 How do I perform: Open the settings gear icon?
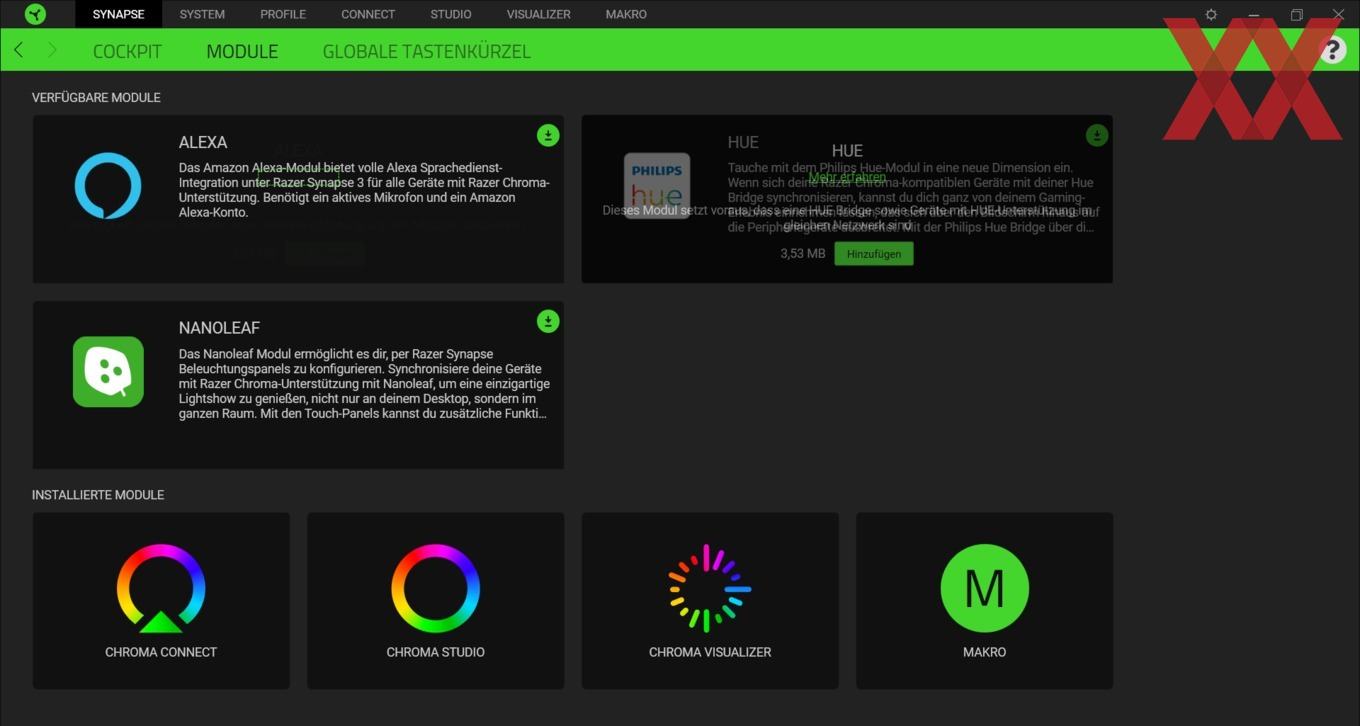(x=1211, y=14)
